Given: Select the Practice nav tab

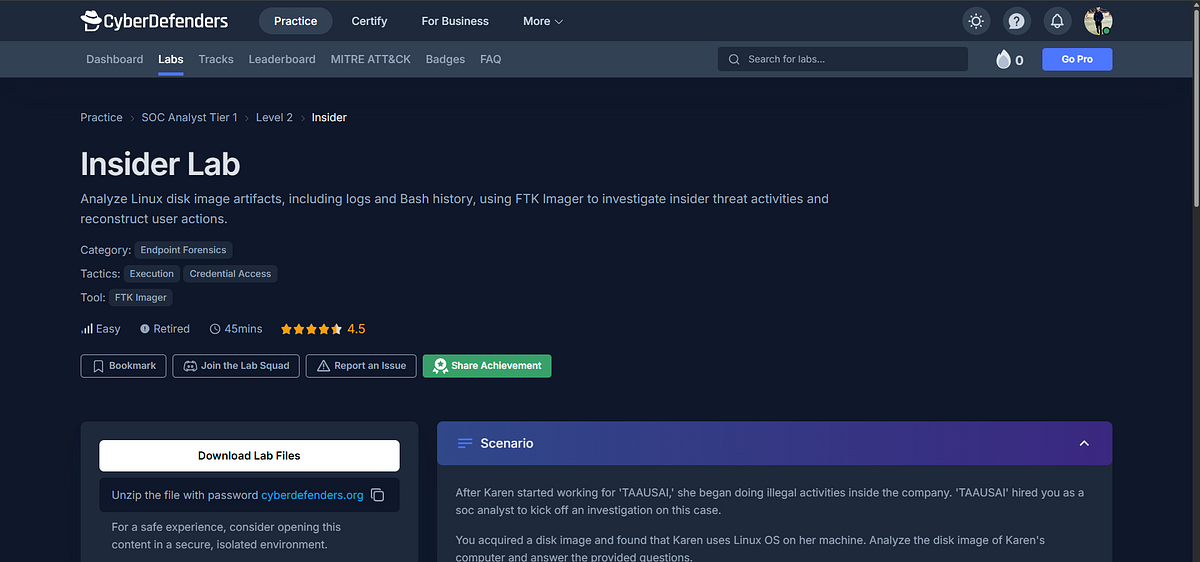Looking at the screenshot, I should [296, 21].
